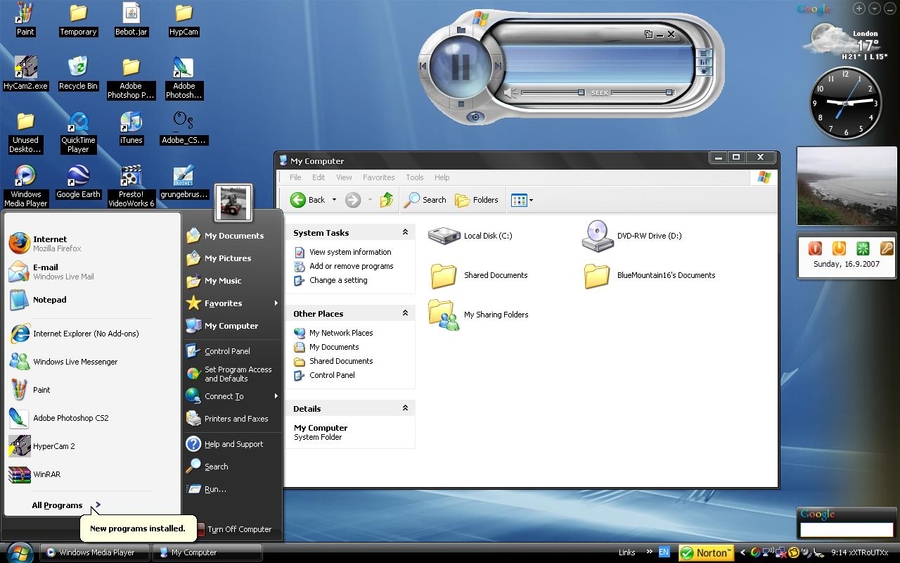Click the media player SEEK slider
This screenshot has width=900, height=563.
pyautogui.click(x=642, y=92)
